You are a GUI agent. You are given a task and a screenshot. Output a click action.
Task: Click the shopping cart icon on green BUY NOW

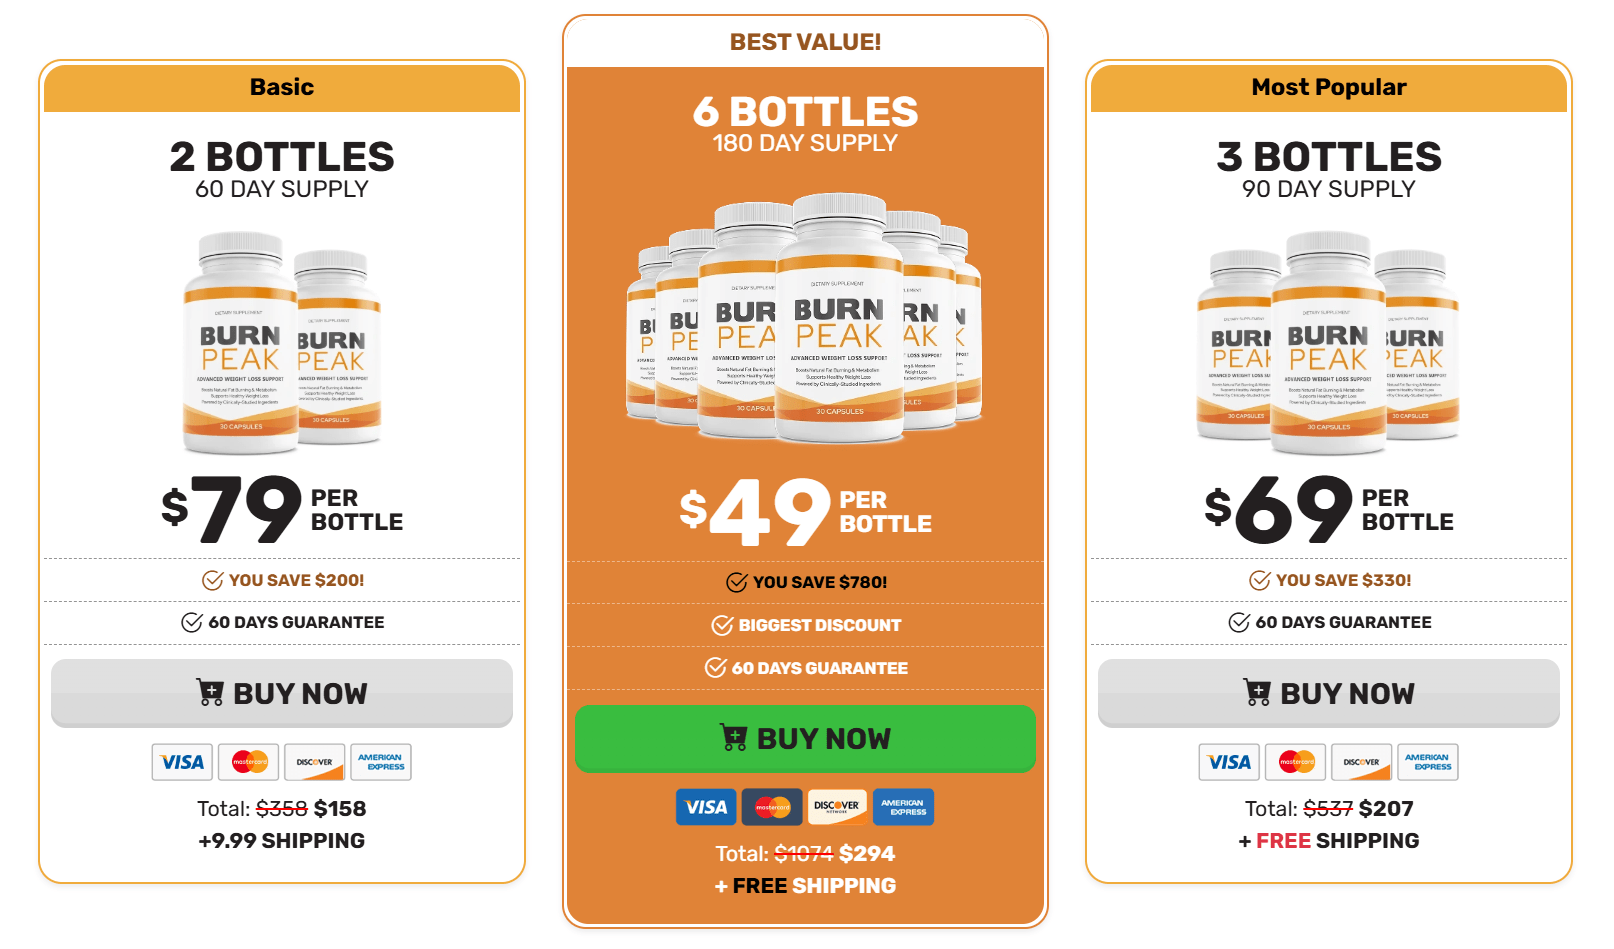[x=733, y=739]
